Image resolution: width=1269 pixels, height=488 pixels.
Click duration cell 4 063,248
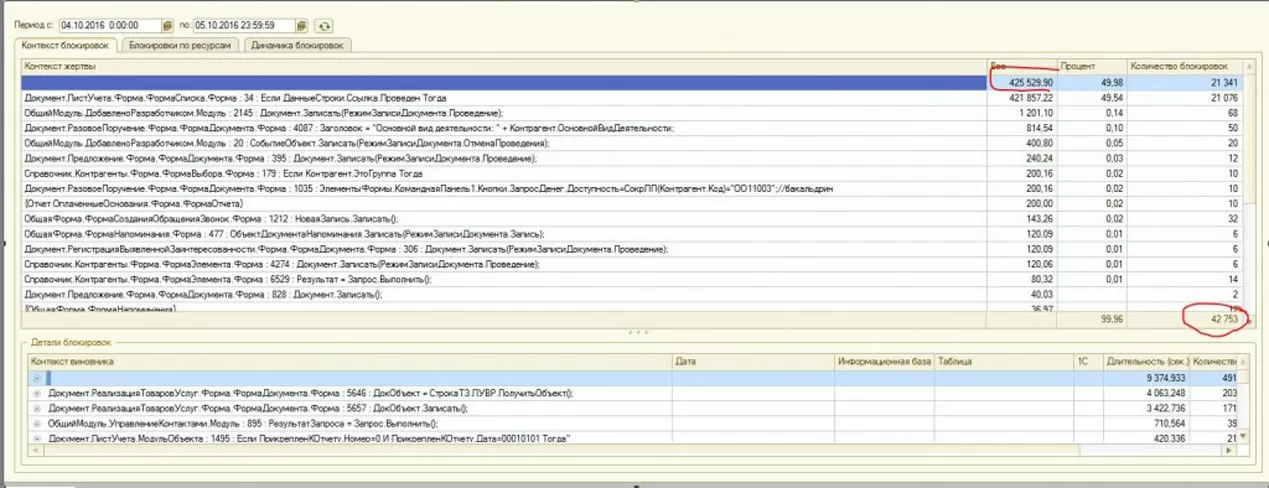pos(1147,393)
